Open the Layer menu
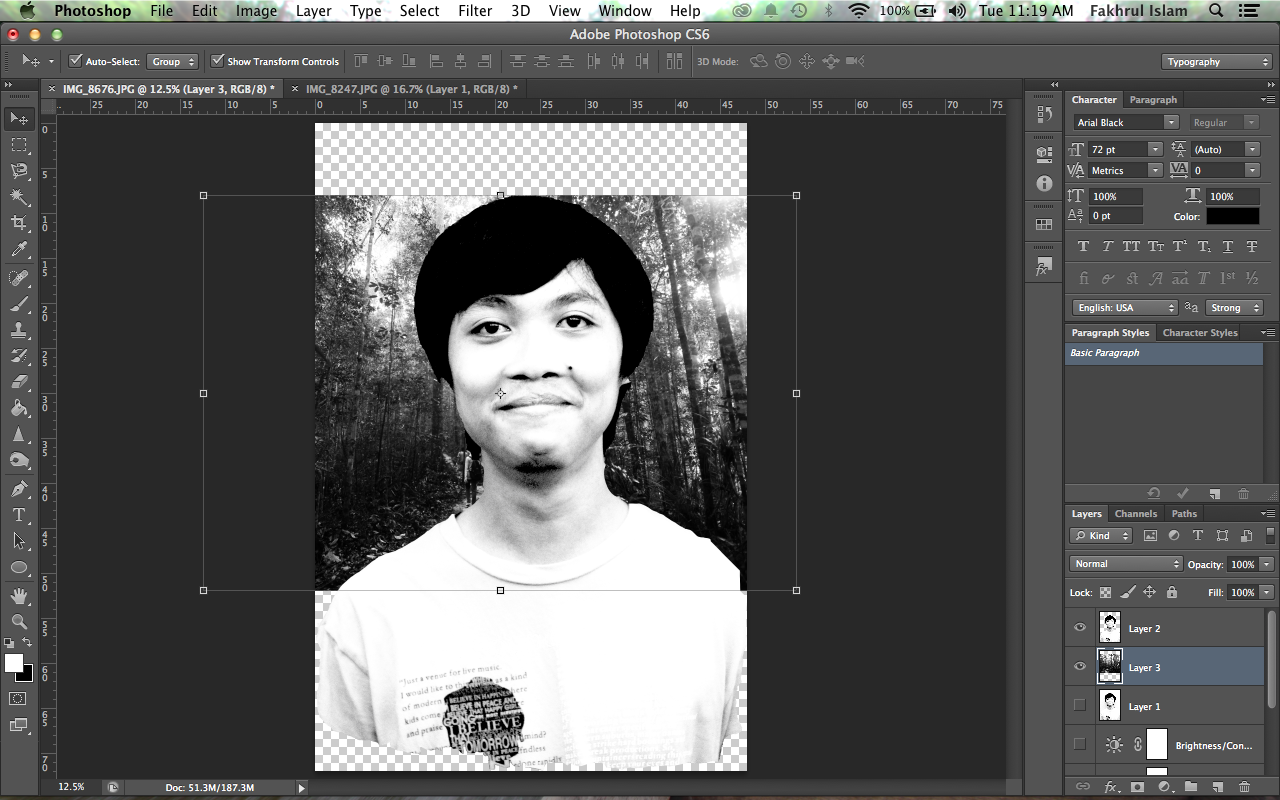 [314, 11]
